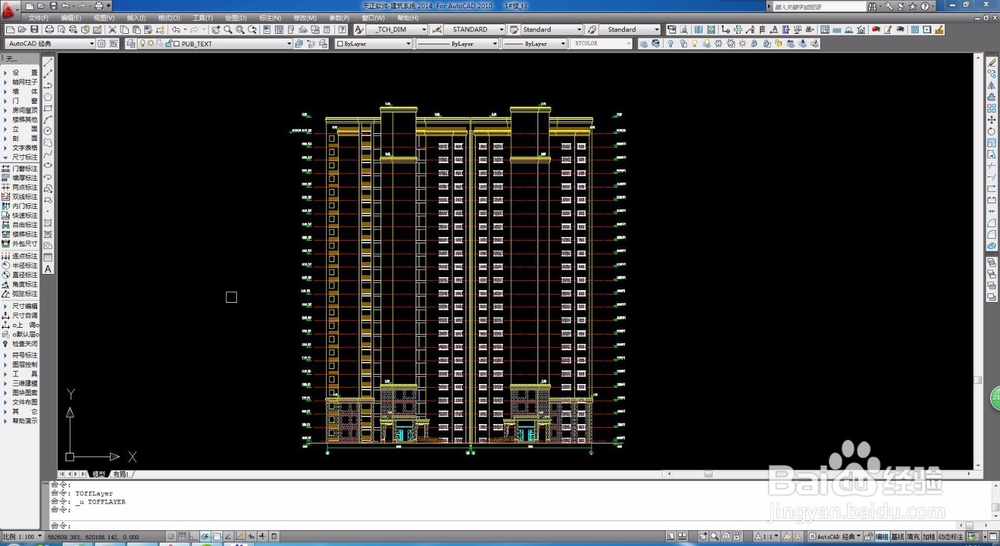Click the Zoom realtime magnifier icon
Screen dimensions: 1000x546
pos(228,29)
